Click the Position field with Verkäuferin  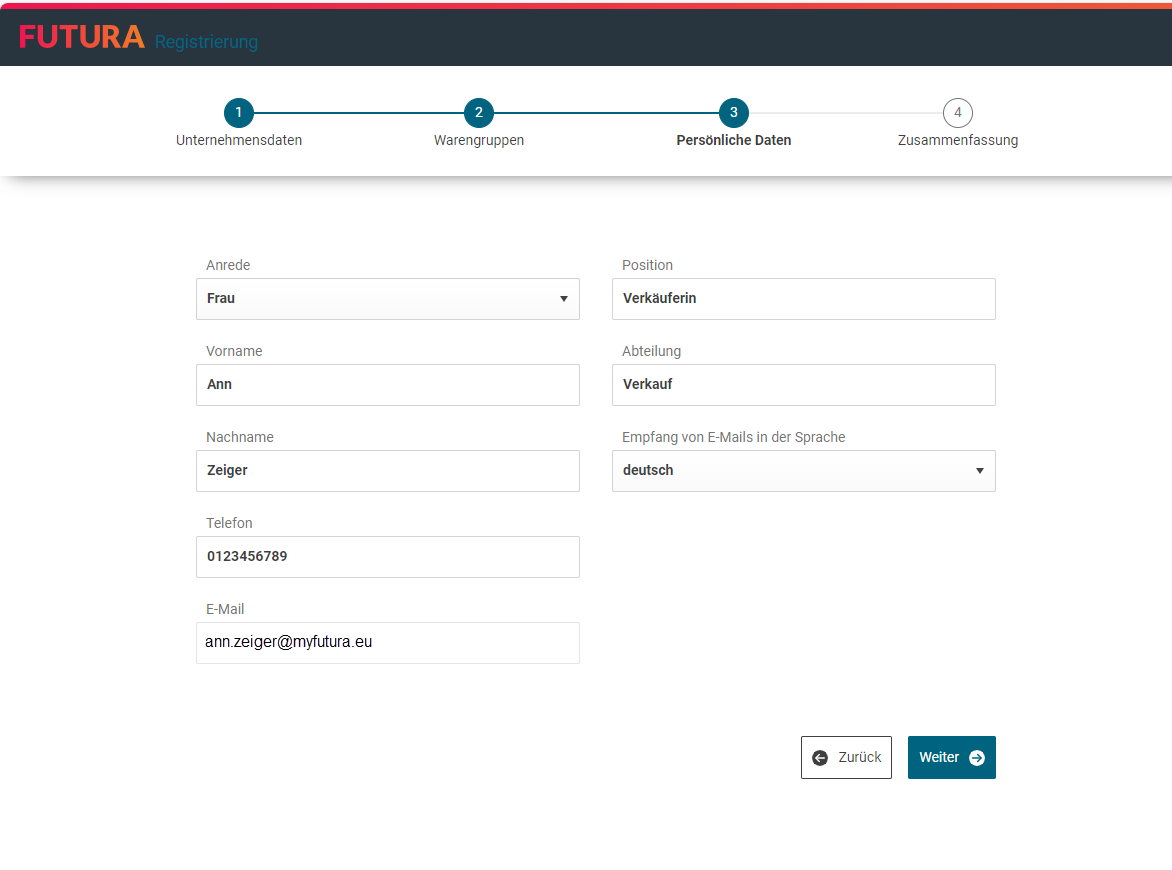pos(803,299)
